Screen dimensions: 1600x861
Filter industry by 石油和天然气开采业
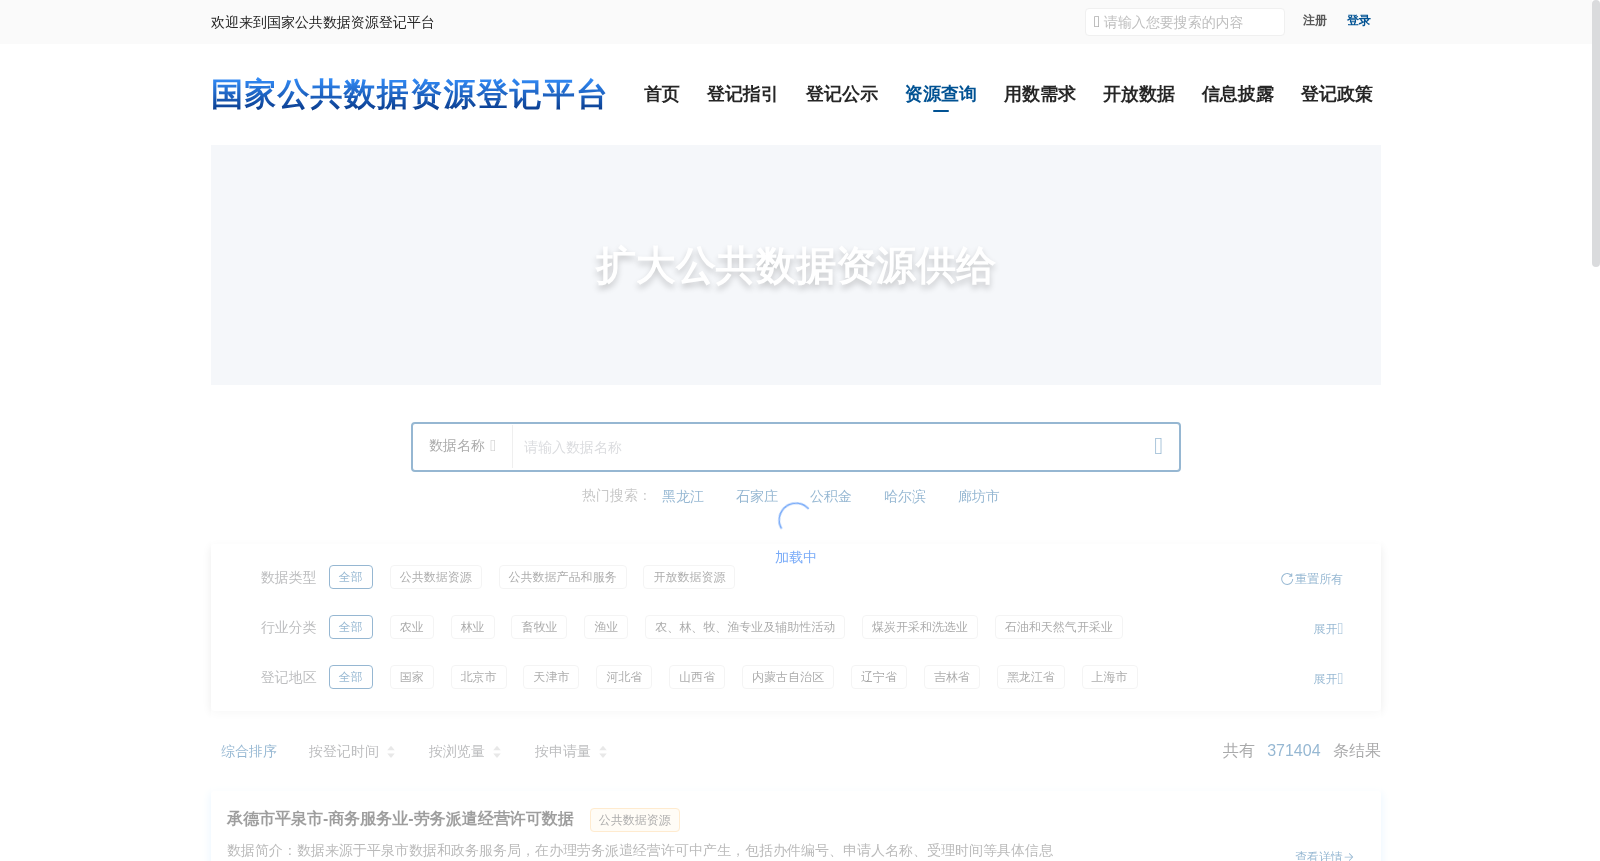click(x=1059, y=627)
